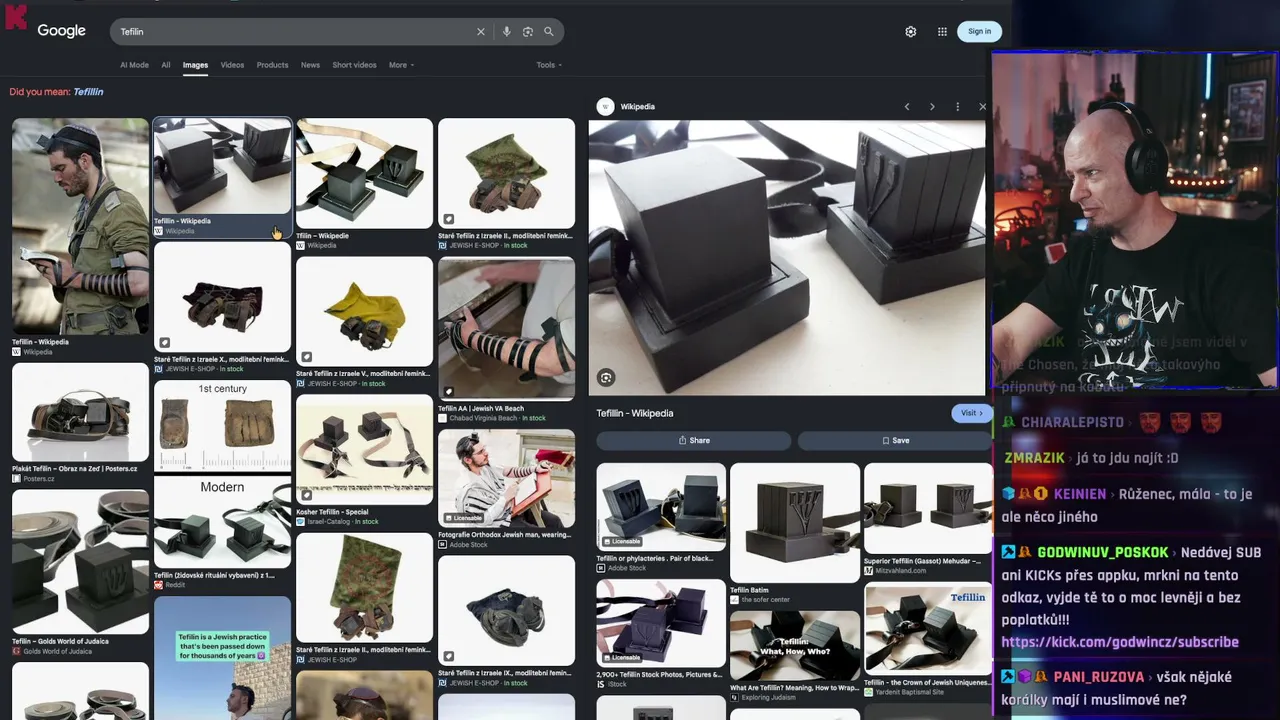Image resolution: width=1280 pixels, height=720 pixels.
Task: Open the 1st century tefillin image
Action: [x=222, y=425]
